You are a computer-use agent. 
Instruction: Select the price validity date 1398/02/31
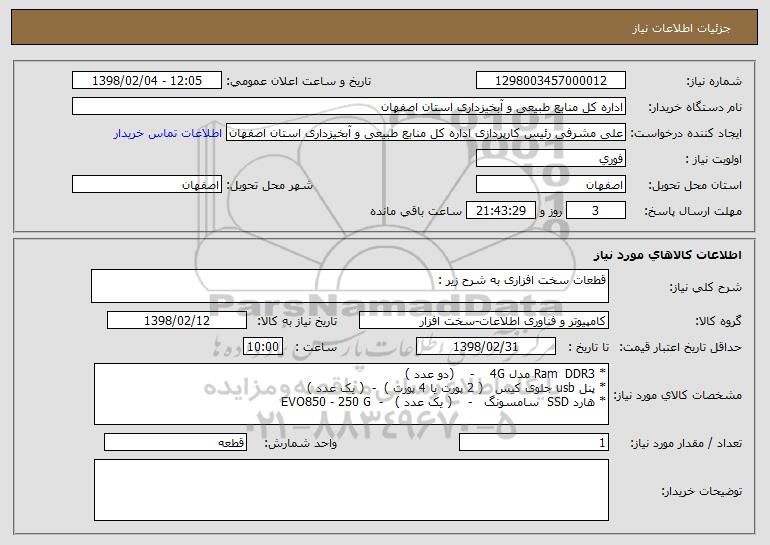coord(486,347)
